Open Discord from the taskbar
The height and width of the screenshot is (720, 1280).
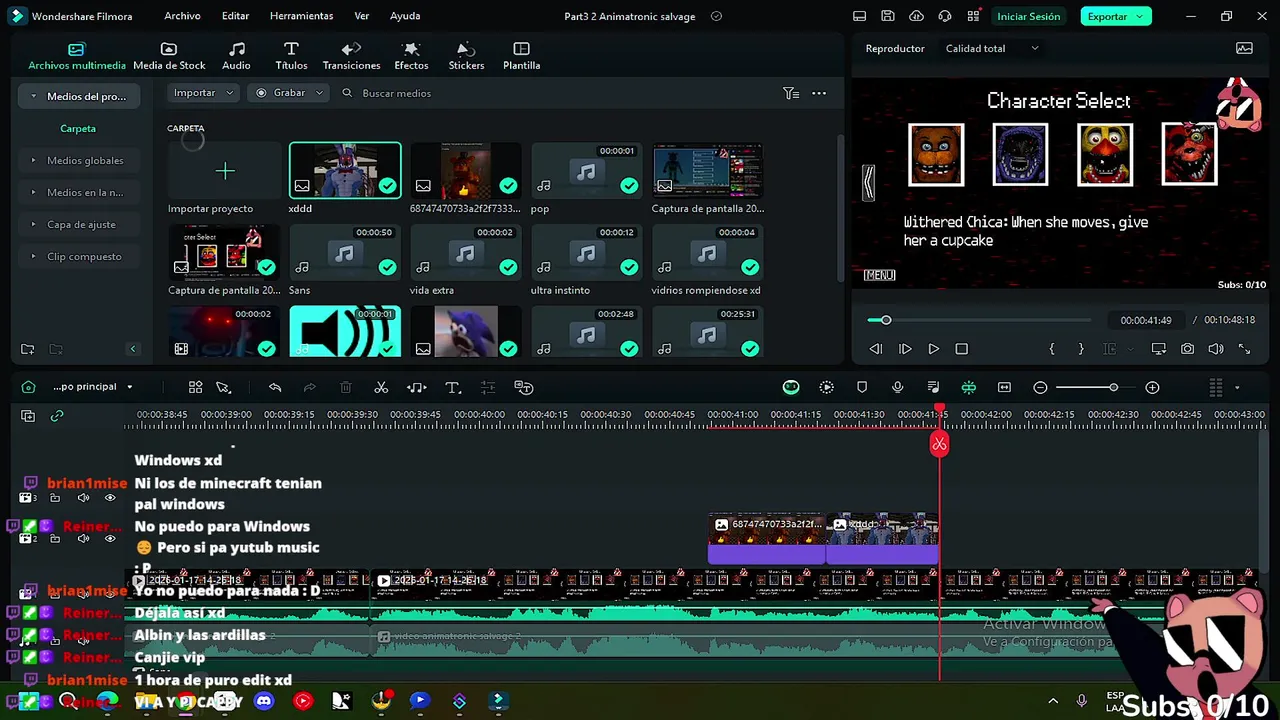point(263,701)
